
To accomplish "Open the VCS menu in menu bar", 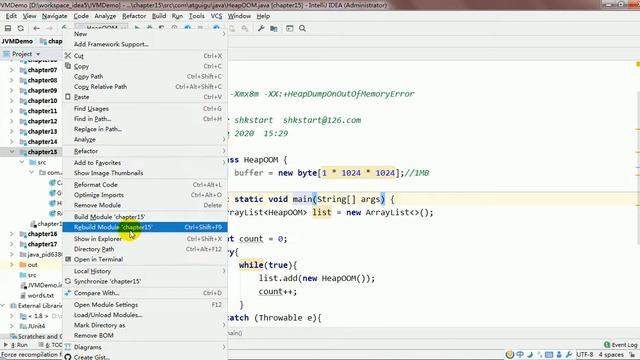I will [216, 16].
